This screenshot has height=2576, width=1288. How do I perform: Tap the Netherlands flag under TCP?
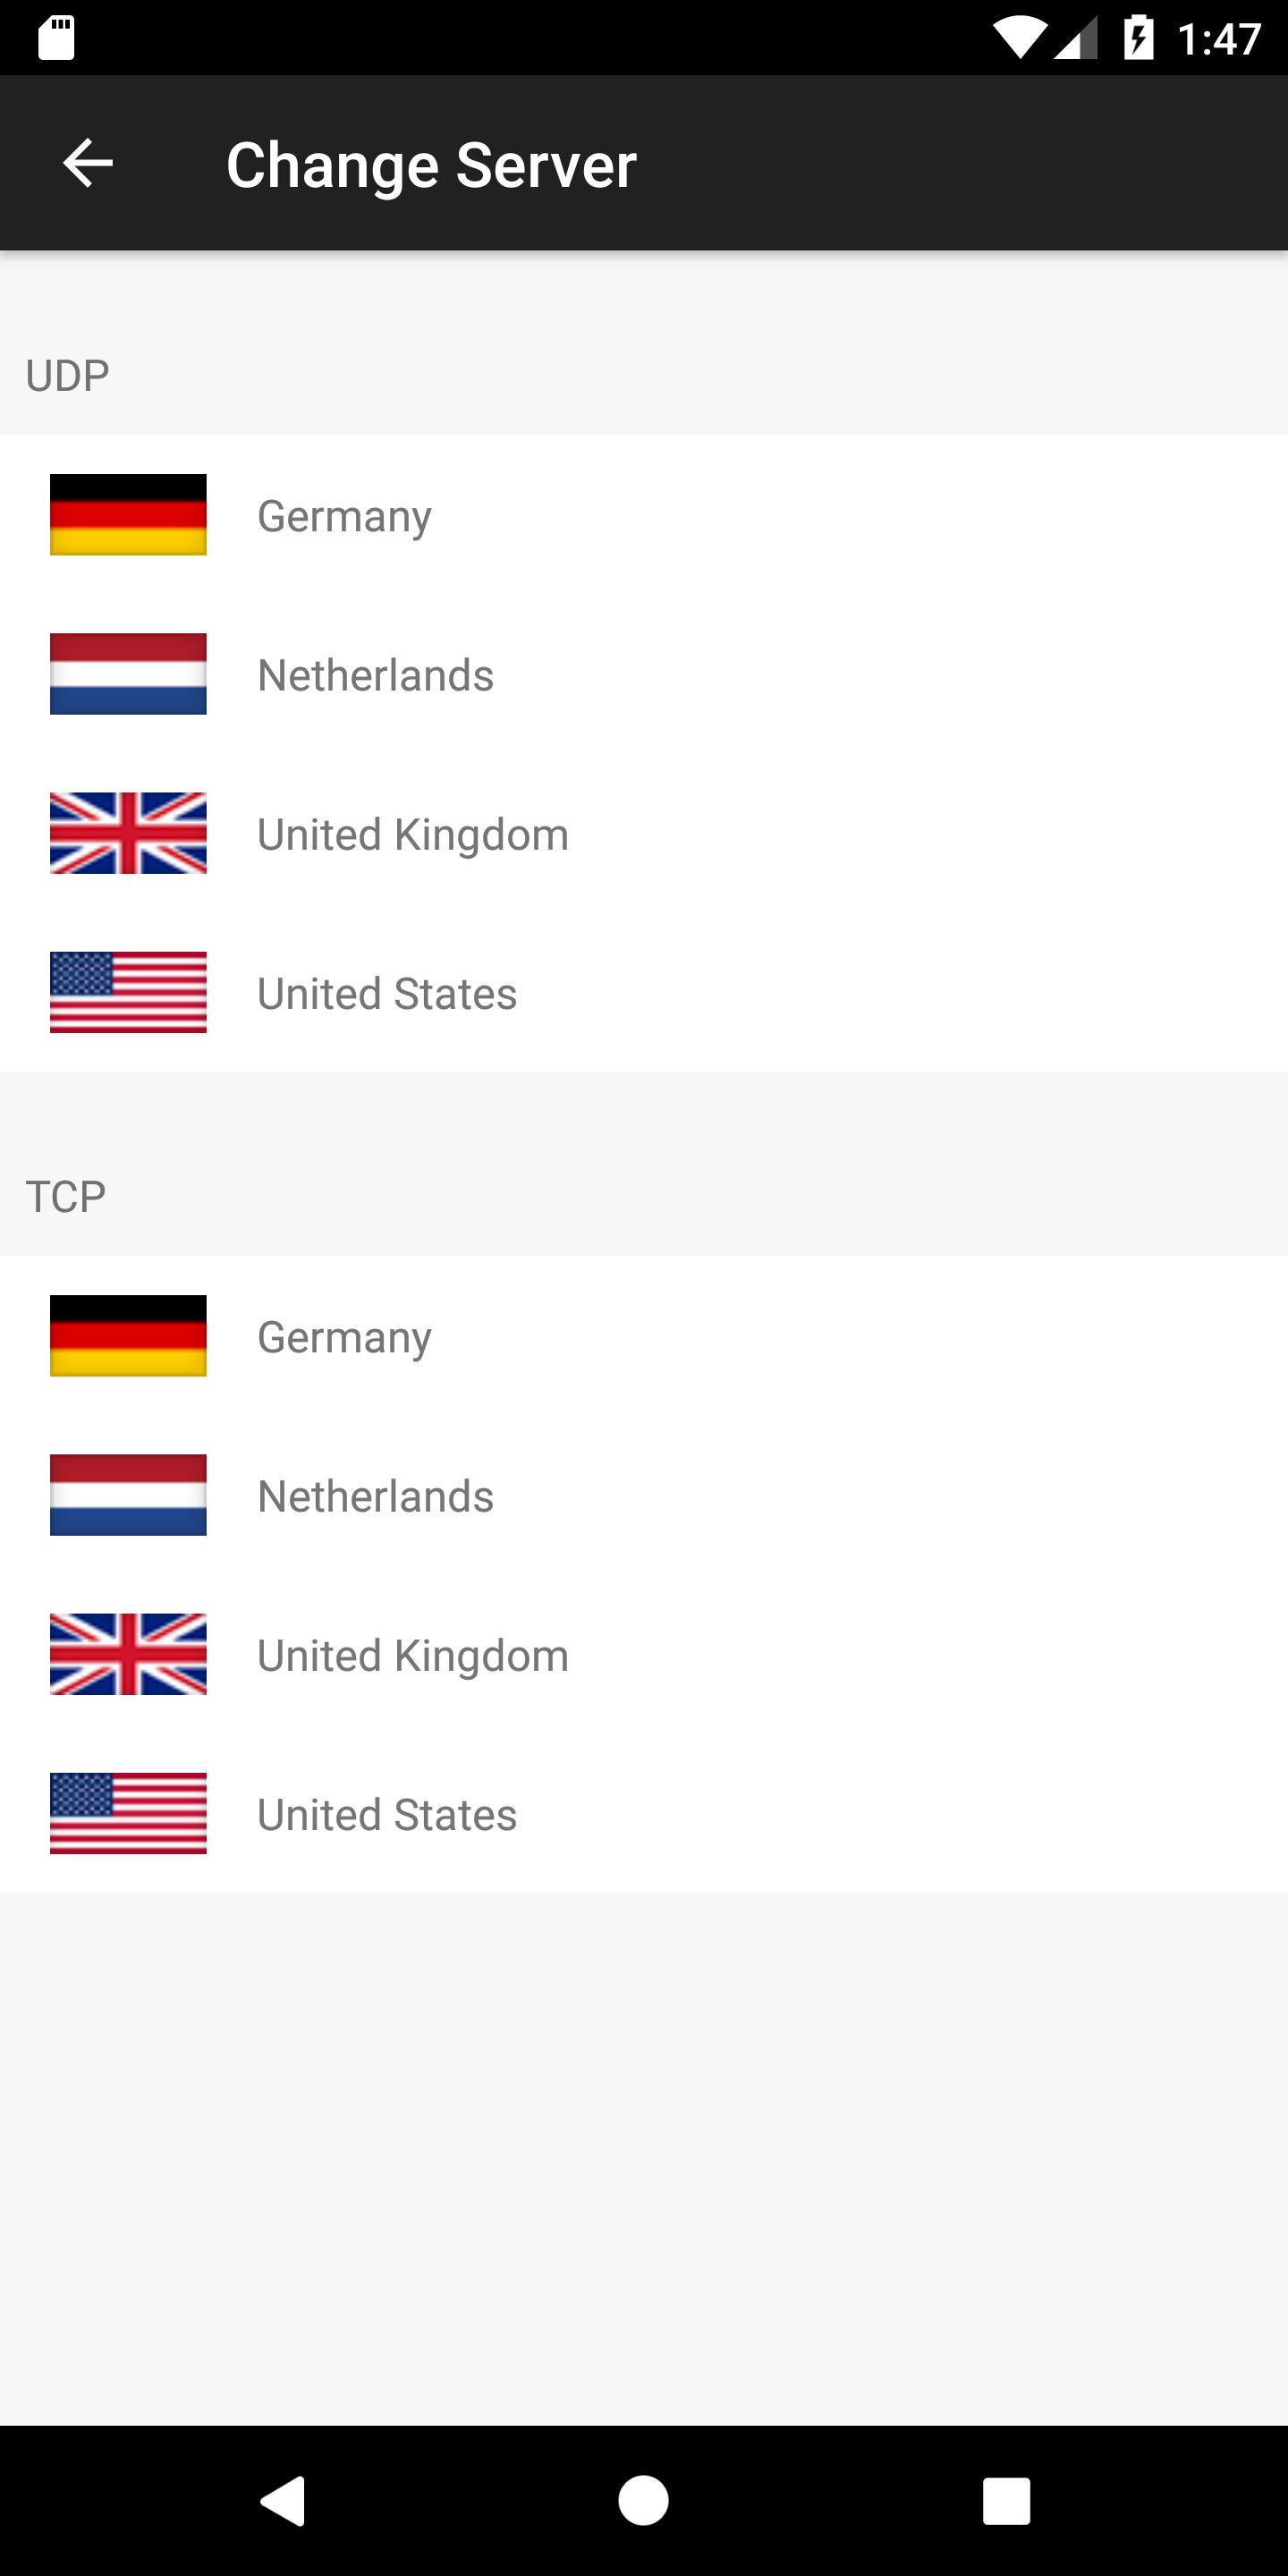[128, 1495]
